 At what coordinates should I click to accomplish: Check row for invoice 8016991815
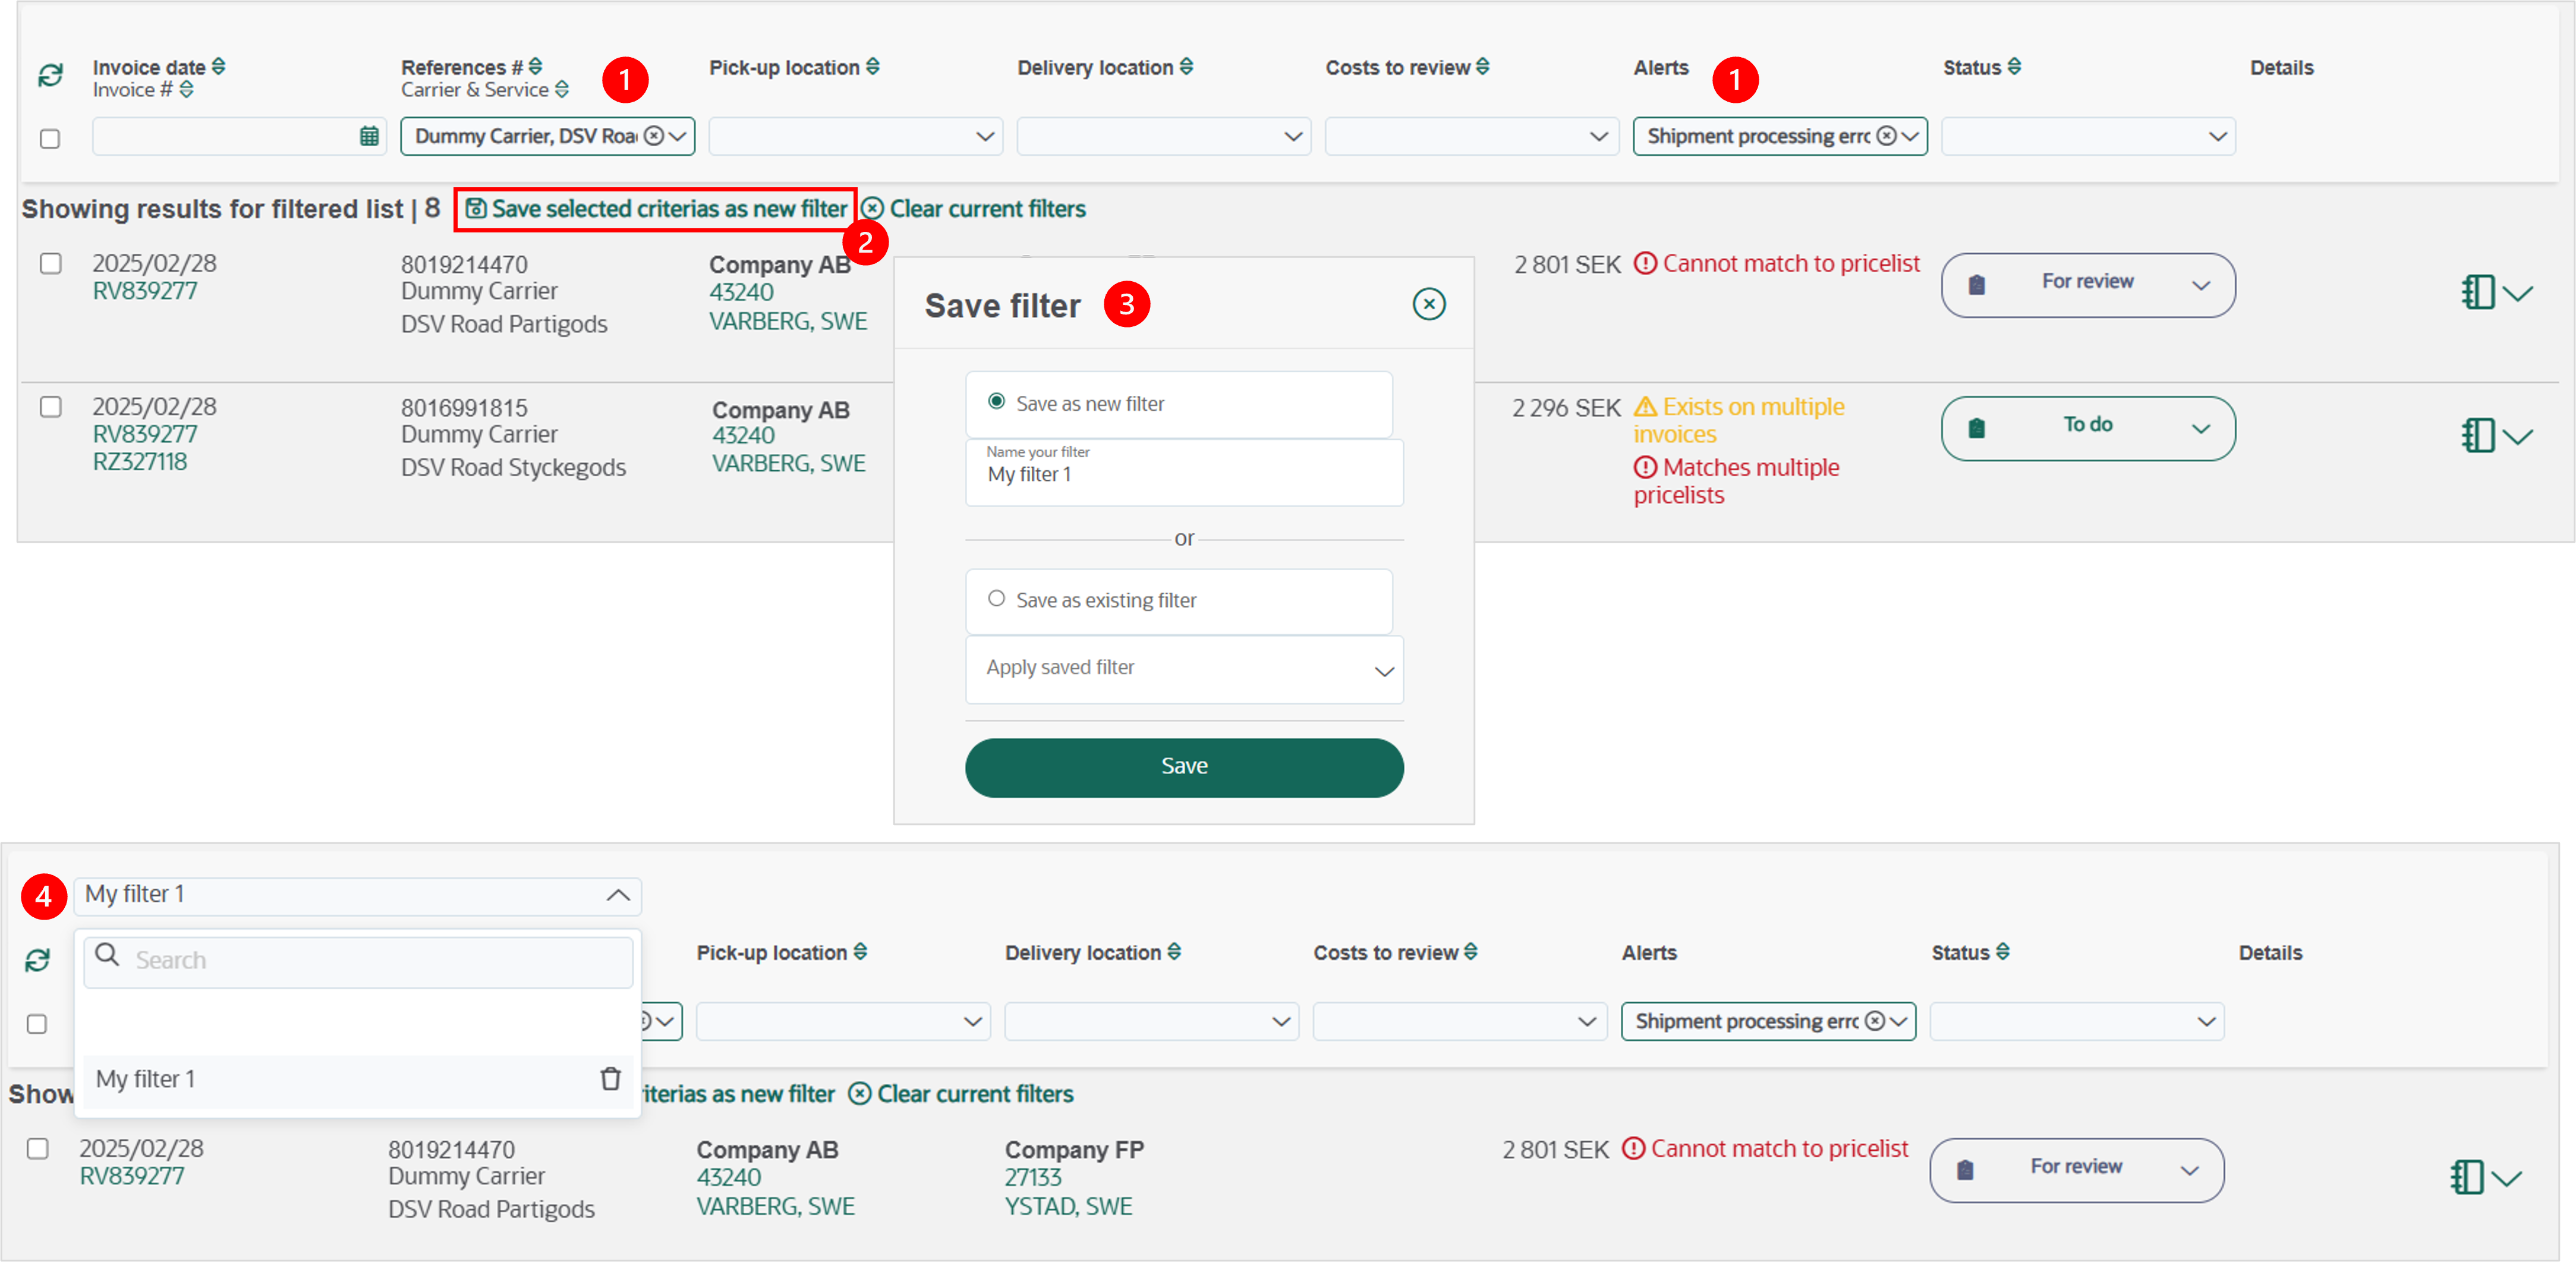click(50, 407)
